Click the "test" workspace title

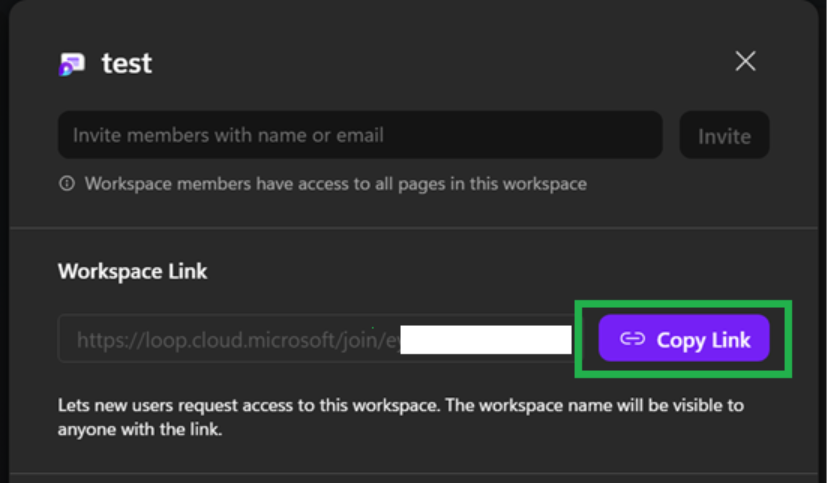pos(127,64)
